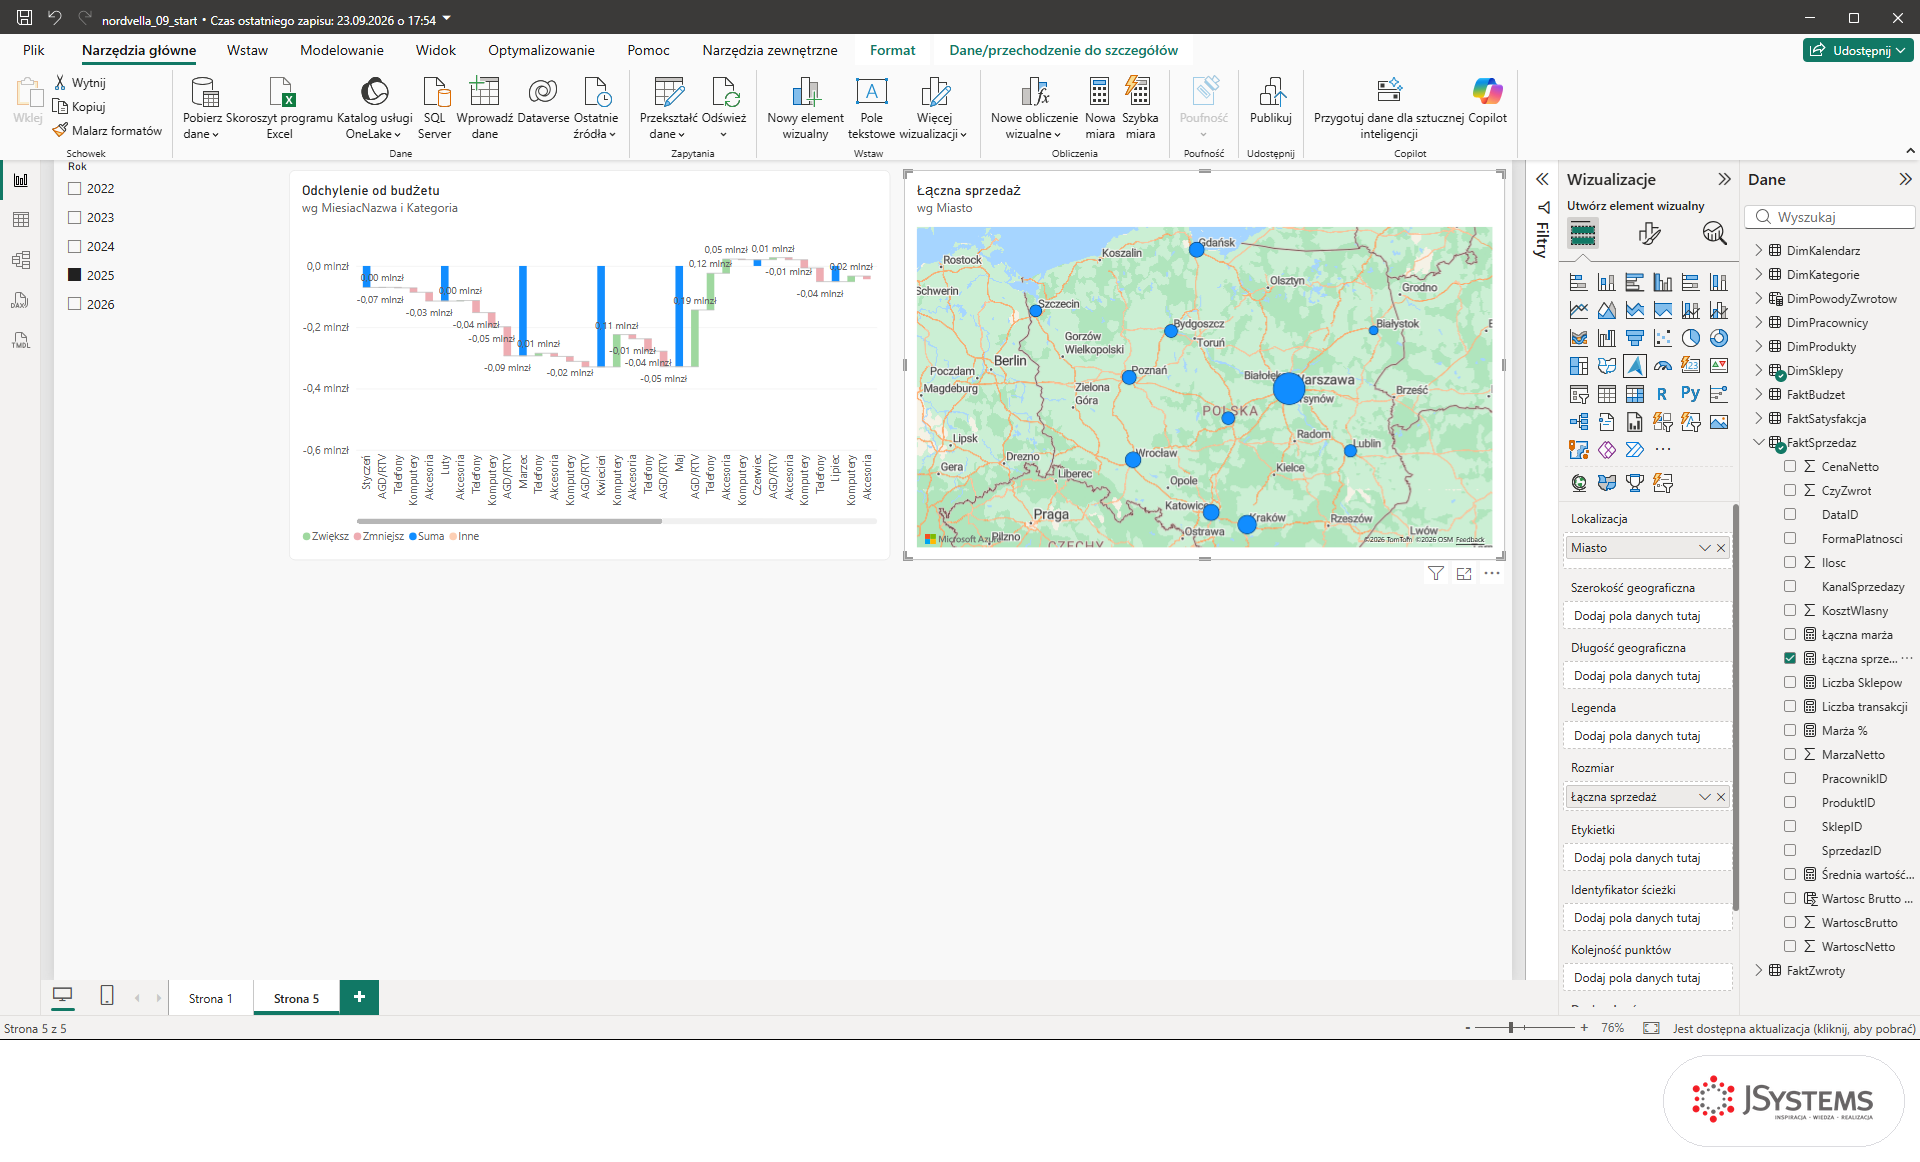Image resolution: width=1920 pixels, height=1162 pixels.
Task: Switch to table view in left sidebar
Action: (x=21, y=220)
